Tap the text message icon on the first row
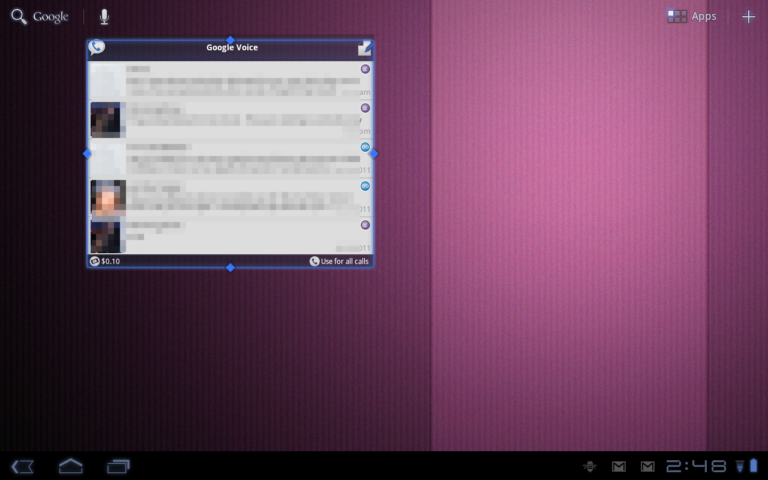 click(365, 69)
